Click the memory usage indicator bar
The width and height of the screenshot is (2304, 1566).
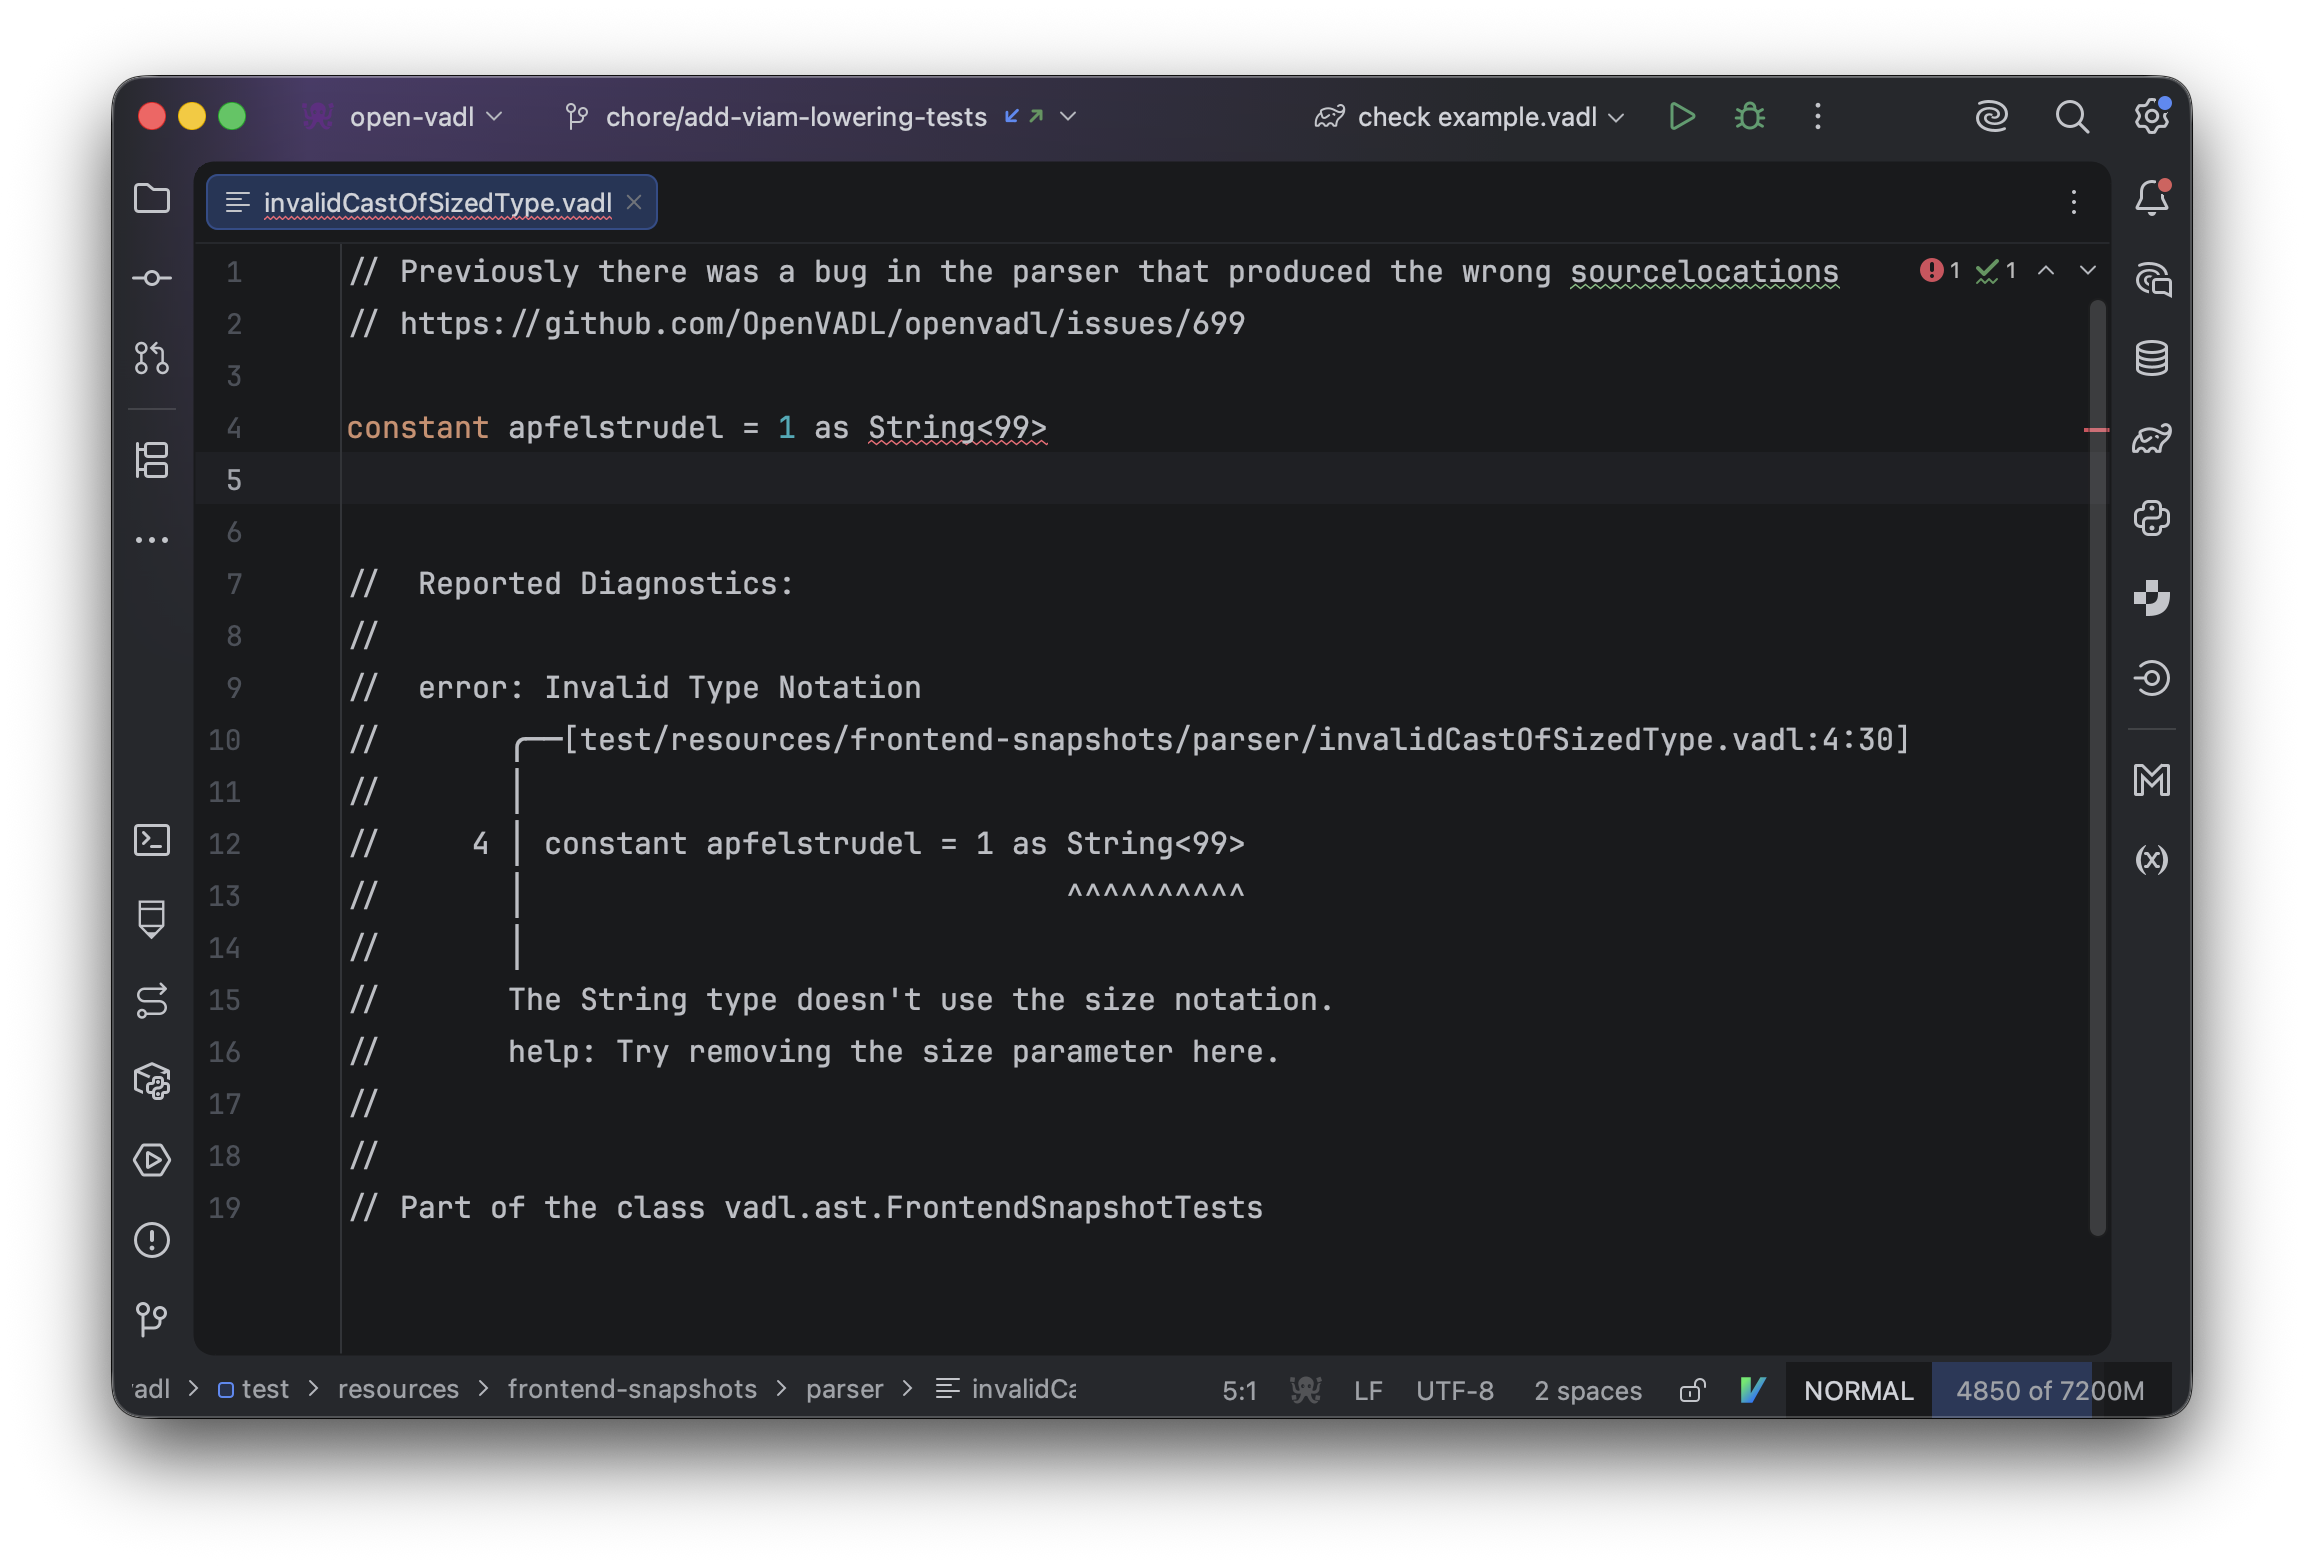coord(2050,1390)
